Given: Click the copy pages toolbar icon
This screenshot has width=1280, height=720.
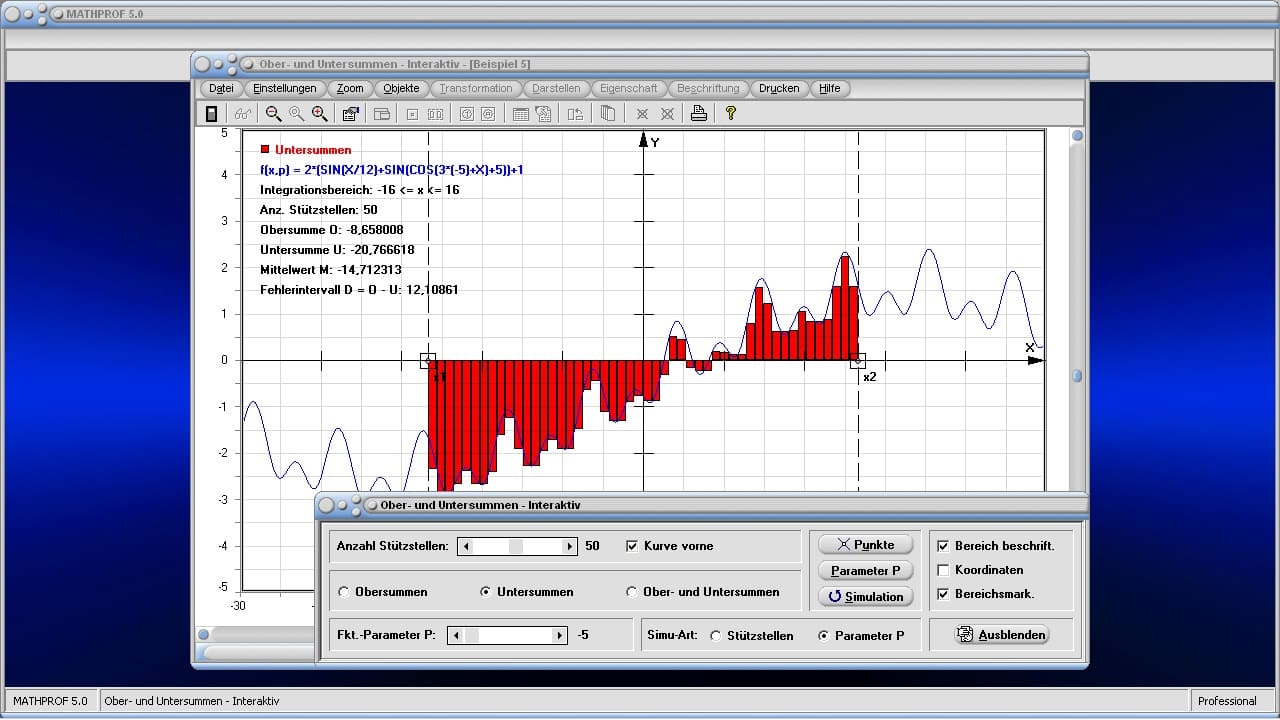Looking at the screenshot, I should pos(607,114).
